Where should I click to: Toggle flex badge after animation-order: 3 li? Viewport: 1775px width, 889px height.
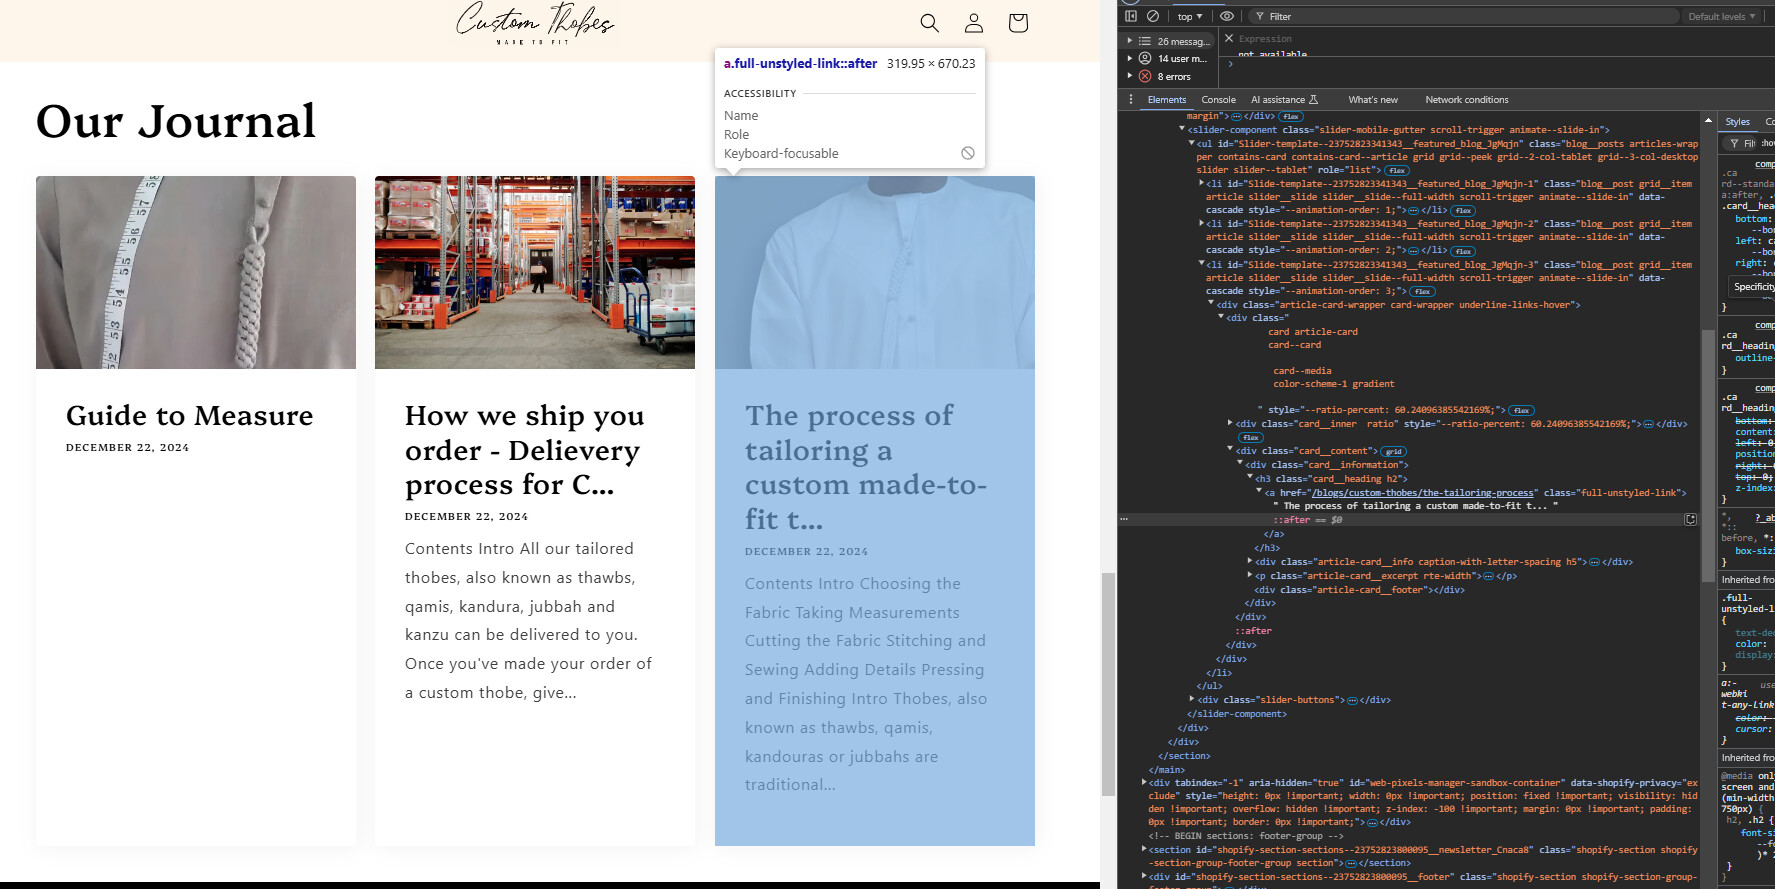click(1422, 292)
